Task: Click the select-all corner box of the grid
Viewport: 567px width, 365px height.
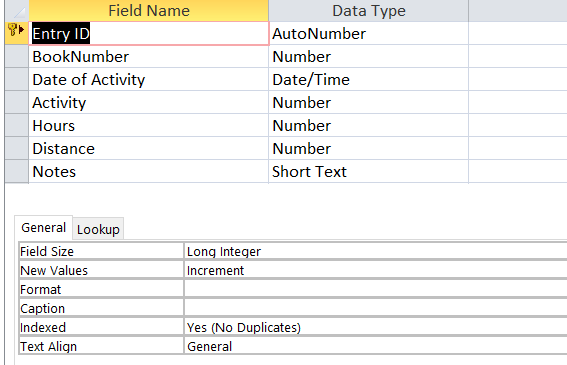Action: point(17,10)
